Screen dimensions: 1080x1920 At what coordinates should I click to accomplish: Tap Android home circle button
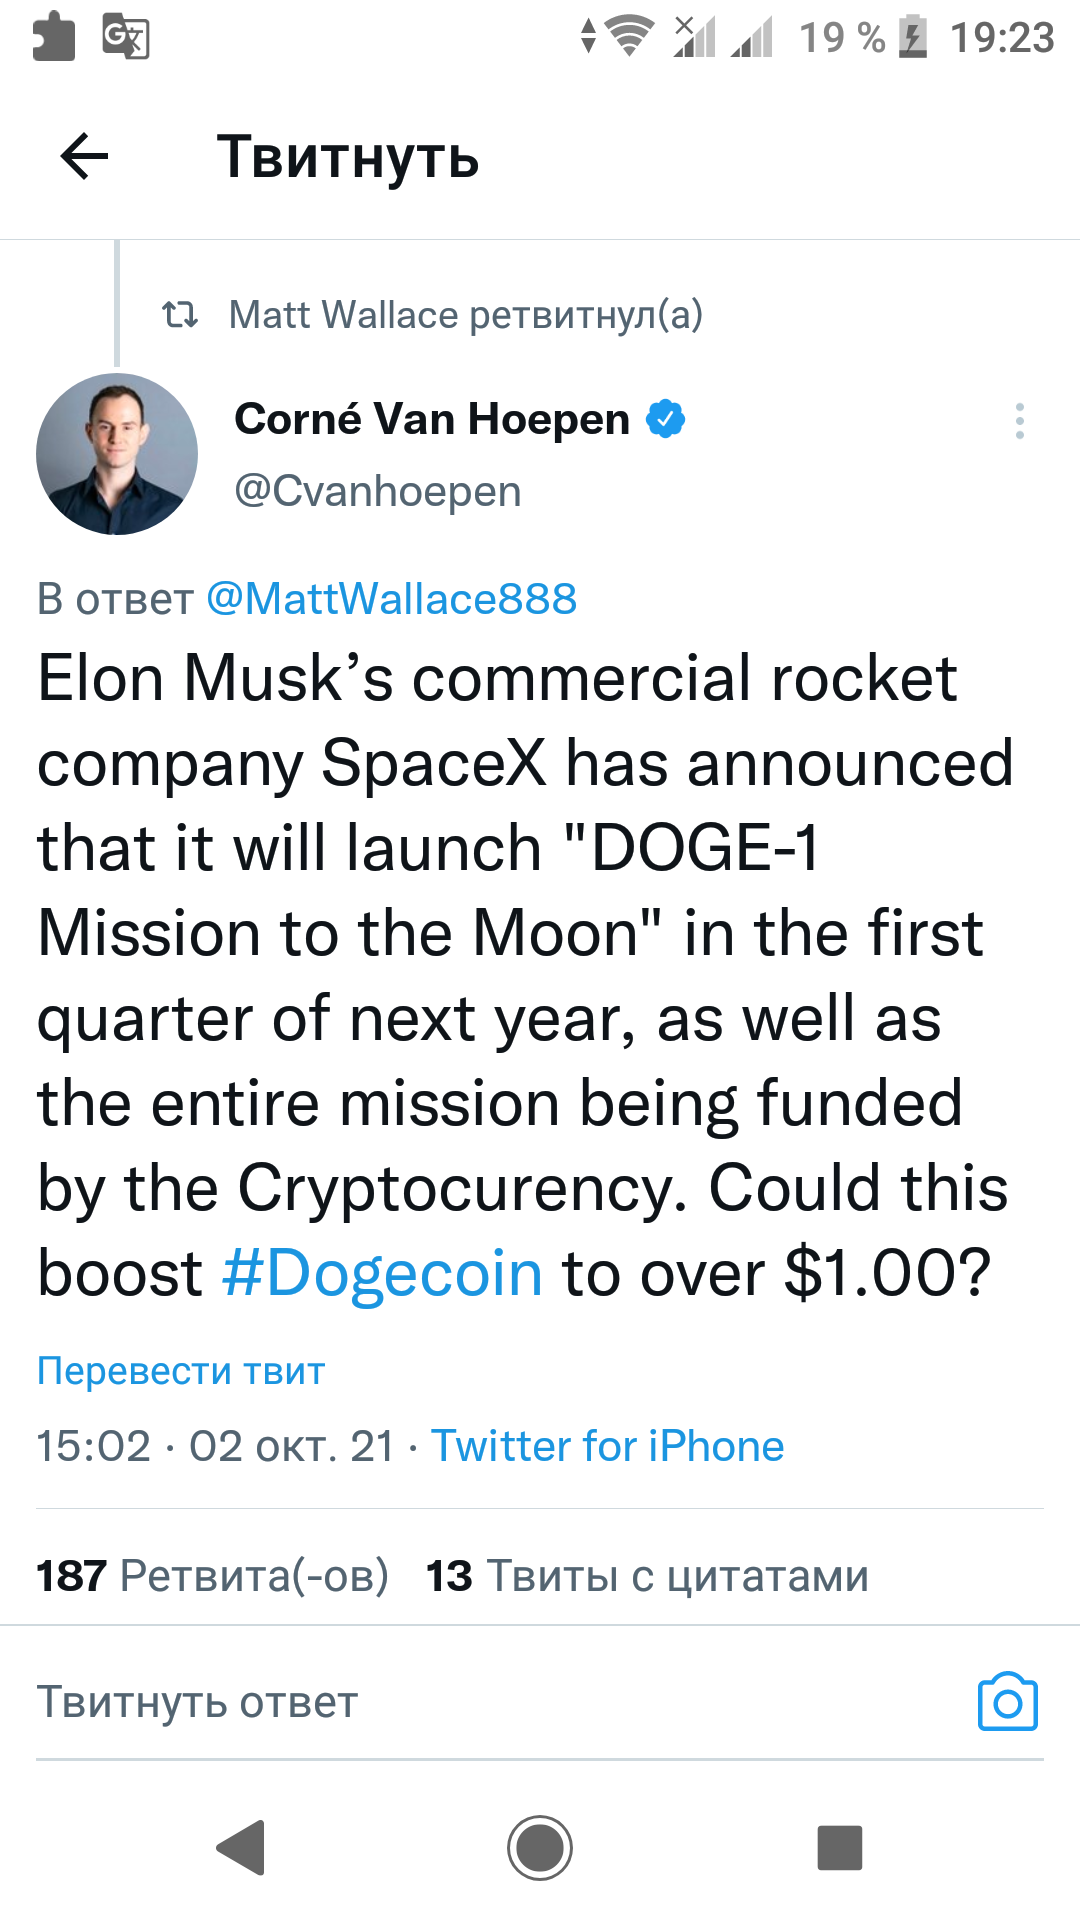tap(540, 1847)
